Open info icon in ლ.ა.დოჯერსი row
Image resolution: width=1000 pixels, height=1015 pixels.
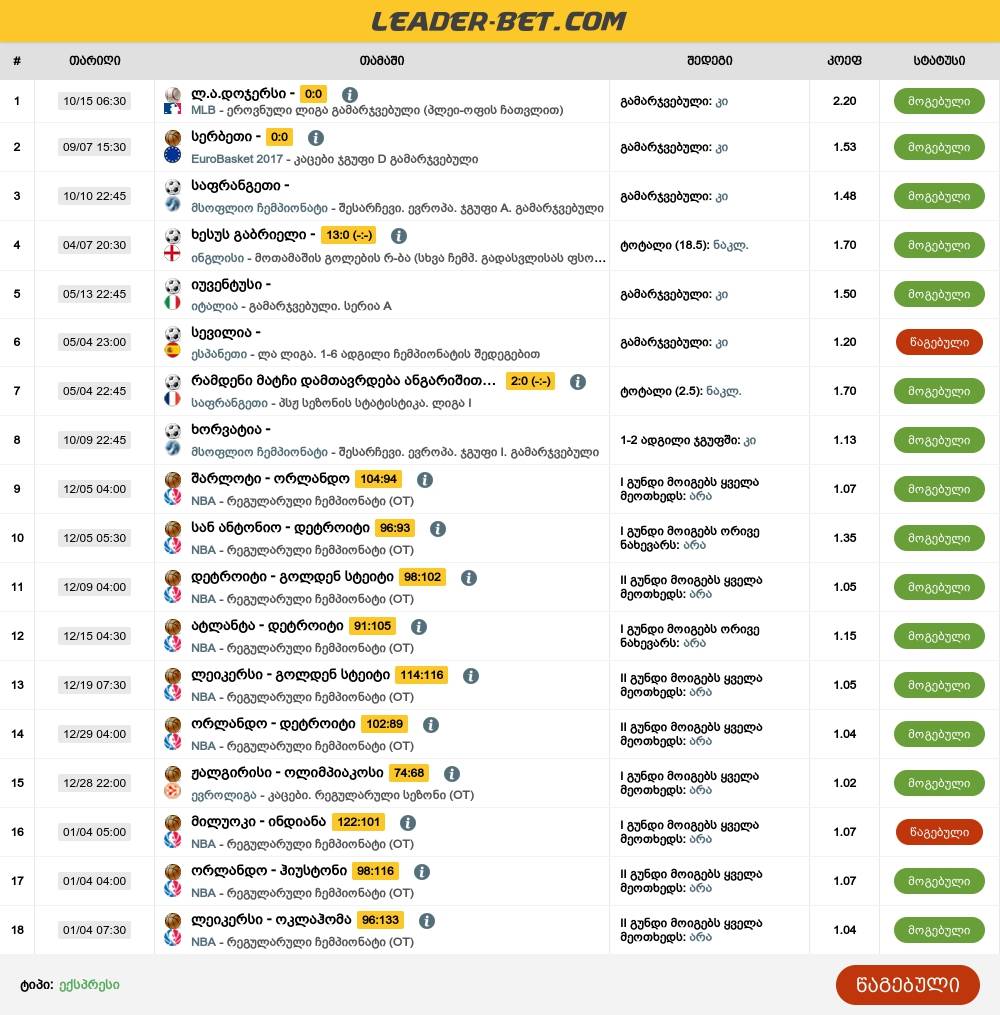[x=350, y=95]
